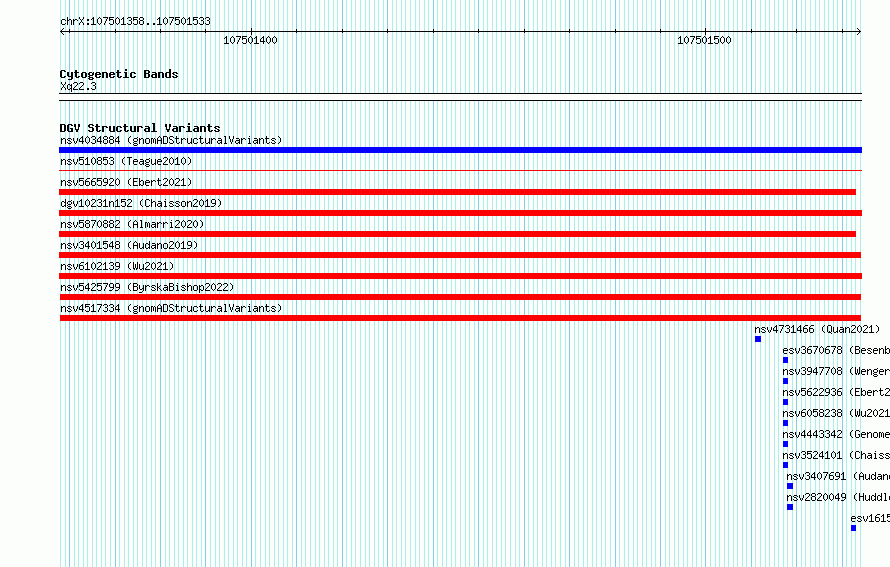890x567 pixels.
Task: Open the nsv4034884 (gnomADStructuralVariants) label
Action: pos(171,140)
